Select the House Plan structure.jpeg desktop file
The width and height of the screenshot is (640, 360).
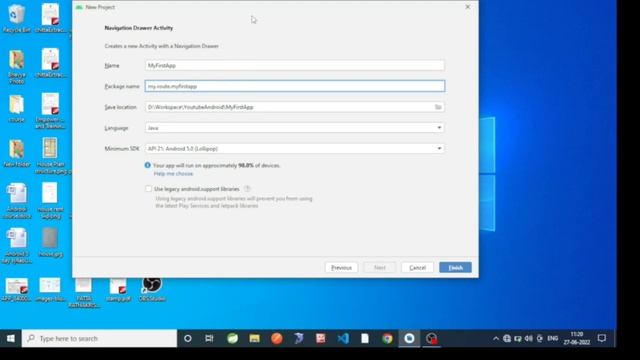[51, 156]
